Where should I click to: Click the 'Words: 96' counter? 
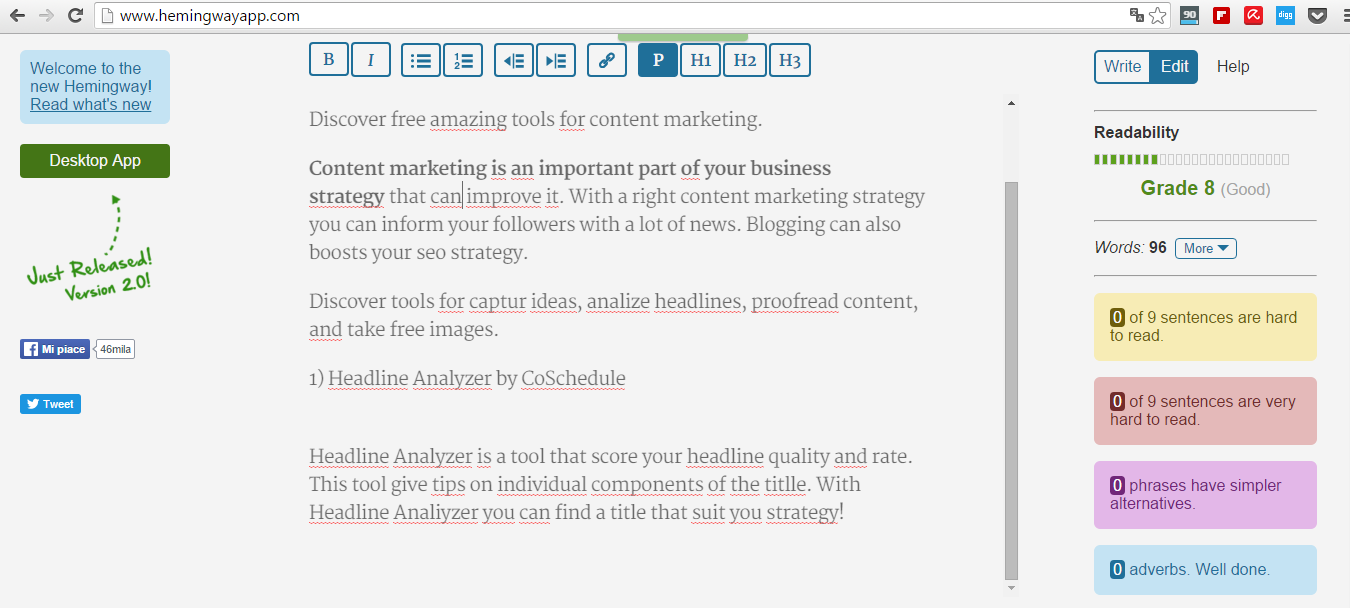point(1130,248)
